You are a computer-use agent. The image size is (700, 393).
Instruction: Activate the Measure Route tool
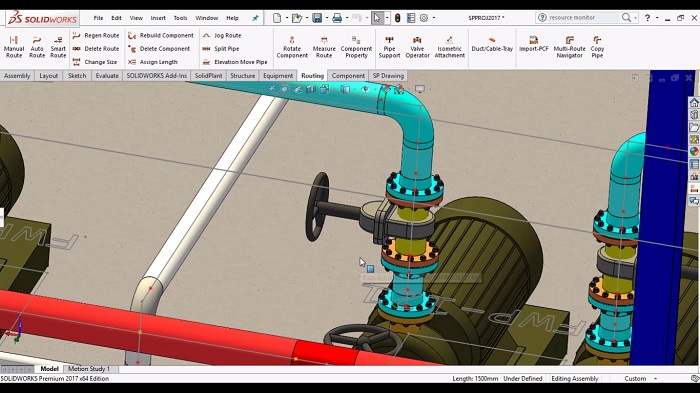[x=324, y=47]
